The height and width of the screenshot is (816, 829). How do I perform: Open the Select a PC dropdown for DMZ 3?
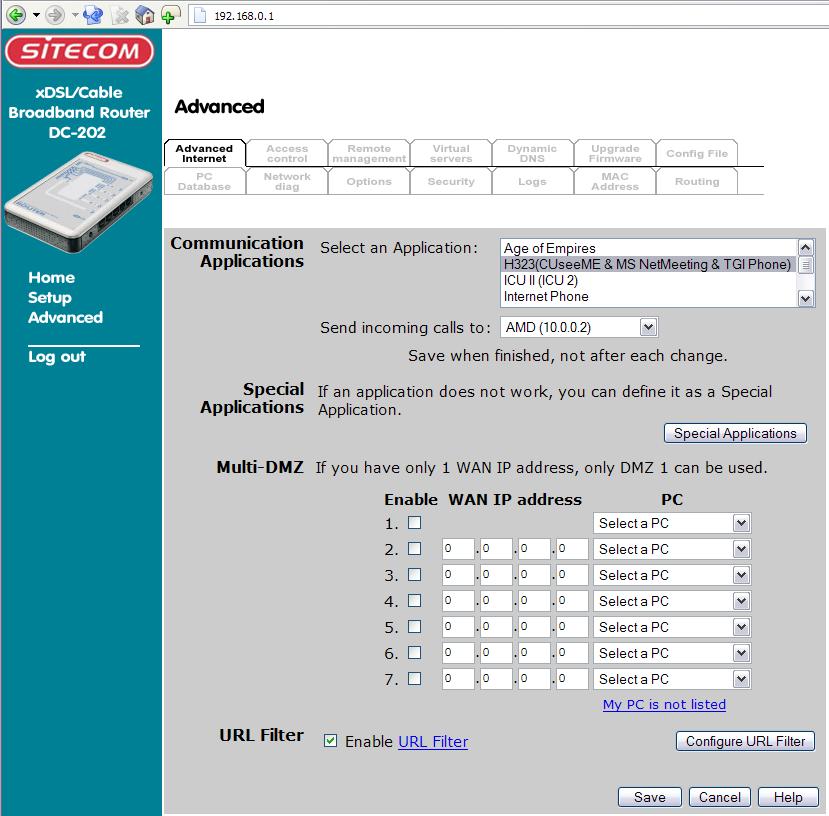tap(671, 575)
